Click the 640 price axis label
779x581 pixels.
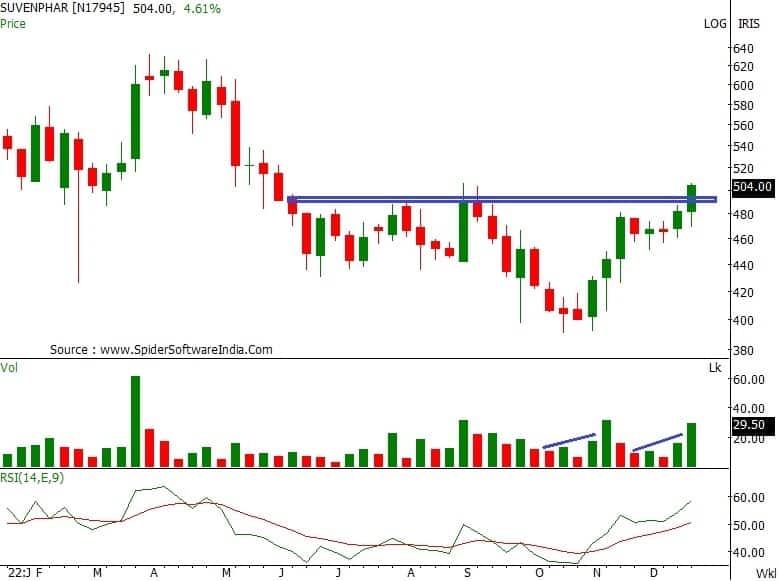(x=743, y=49)
